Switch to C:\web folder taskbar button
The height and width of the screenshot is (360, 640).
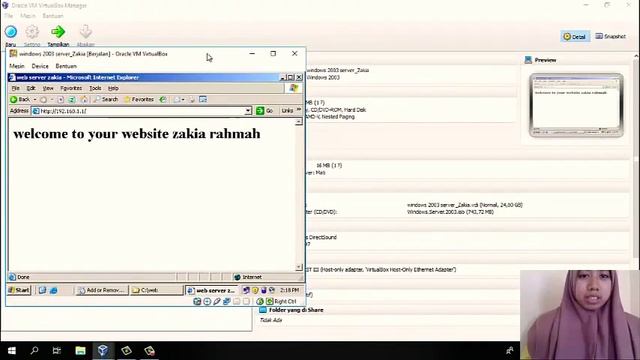click(x=157, y=290)
